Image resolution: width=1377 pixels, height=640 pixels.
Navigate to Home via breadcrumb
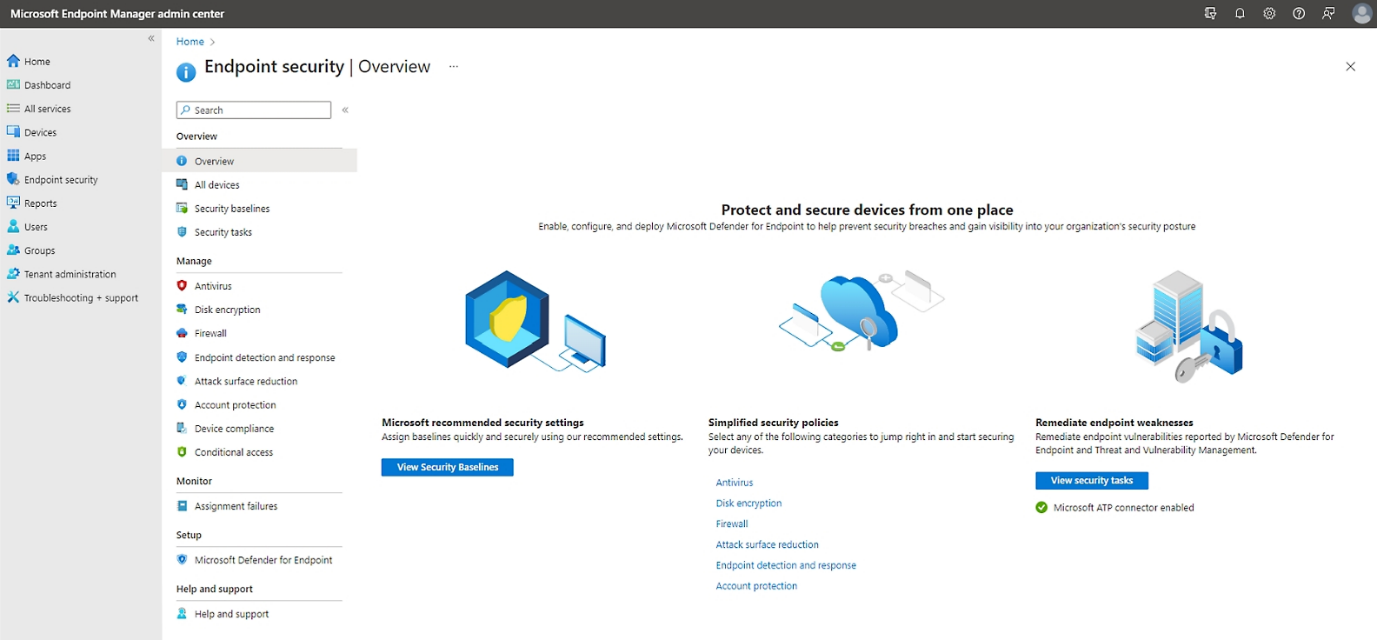(190, 42)
